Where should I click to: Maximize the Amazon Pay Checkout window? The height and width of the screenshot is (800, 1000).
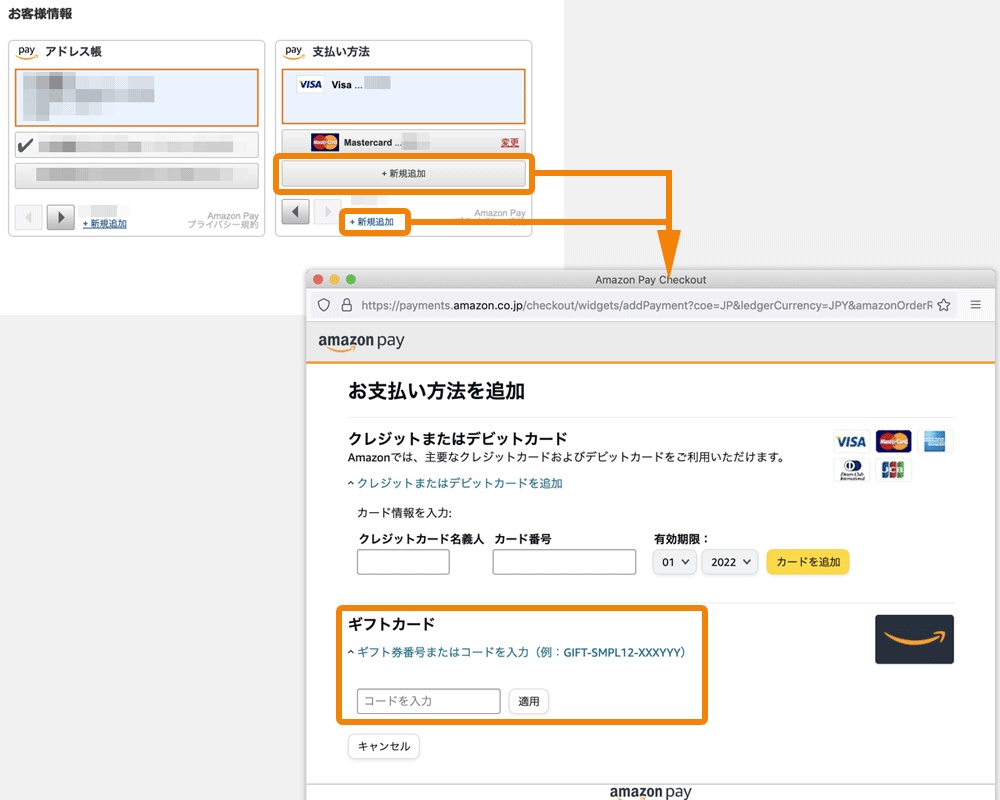[351, 279]
